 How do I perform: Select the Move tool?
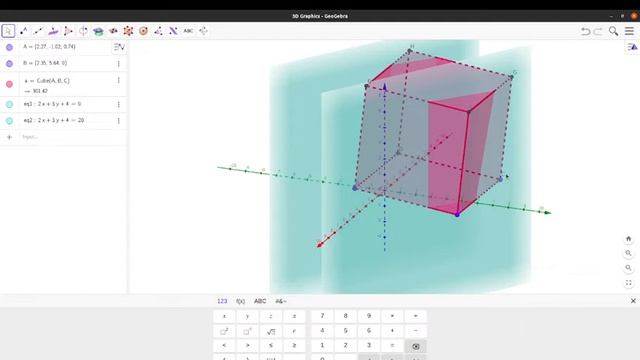8,31
